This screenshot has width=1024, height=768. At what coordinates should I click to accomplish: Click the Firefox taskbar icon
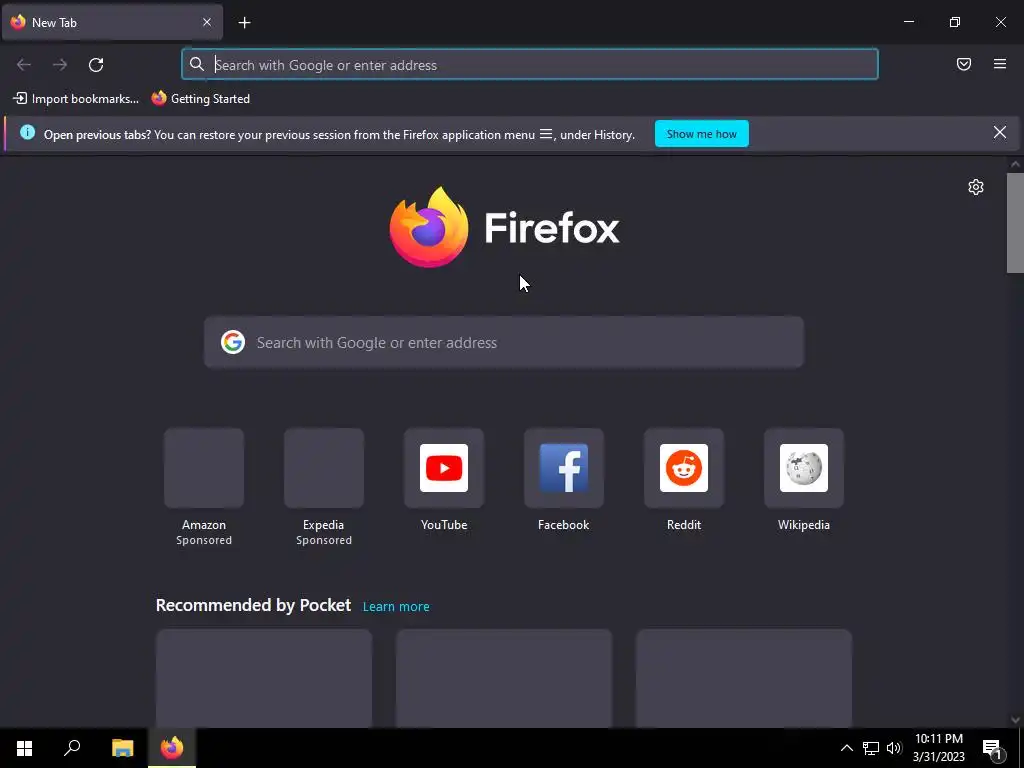172,748
